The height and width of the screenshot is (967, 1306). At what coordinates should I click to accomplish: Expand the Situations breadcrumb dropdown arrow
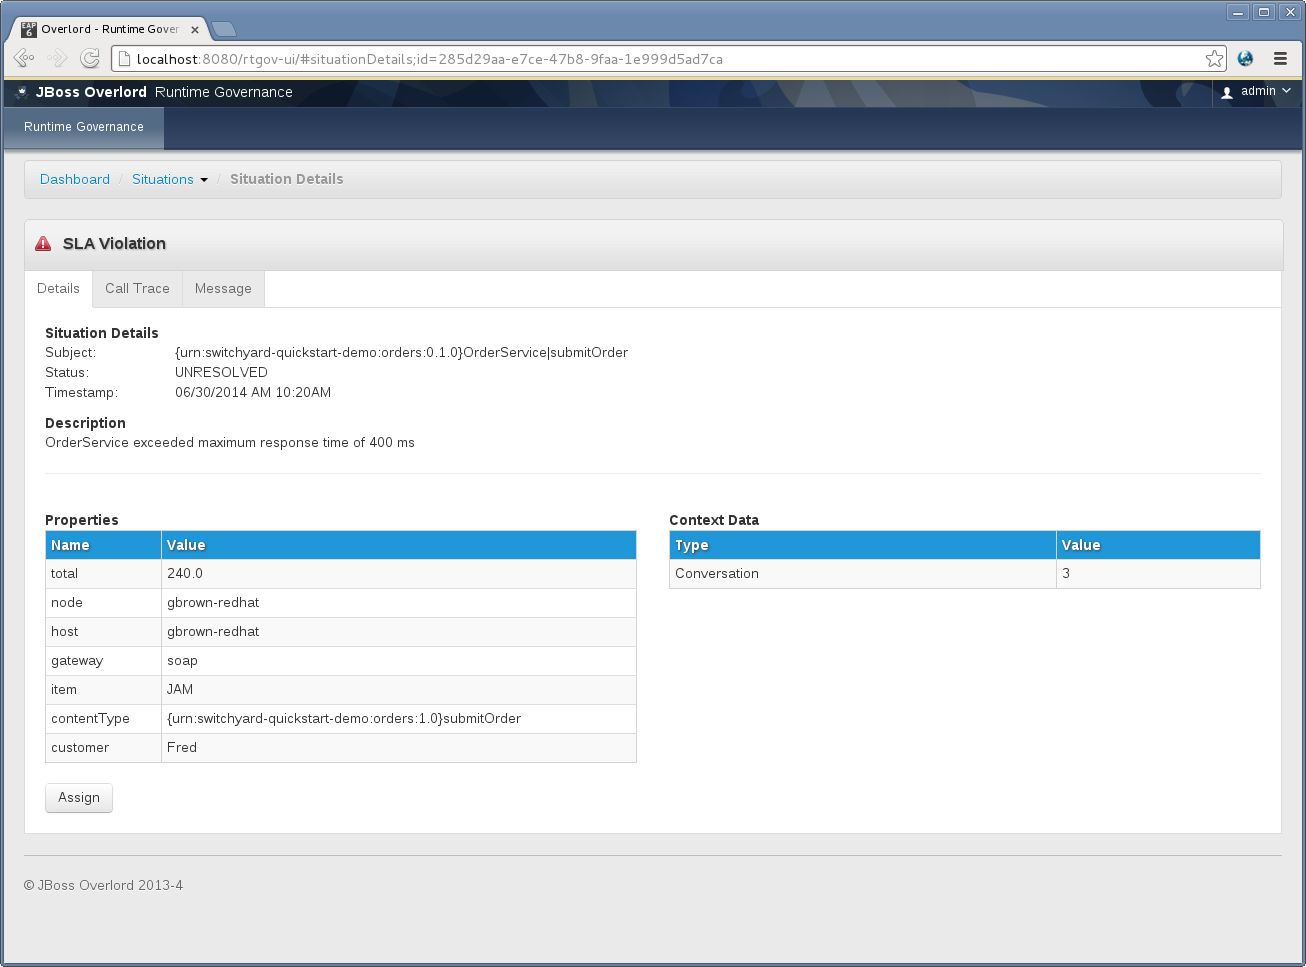(204, 180)
